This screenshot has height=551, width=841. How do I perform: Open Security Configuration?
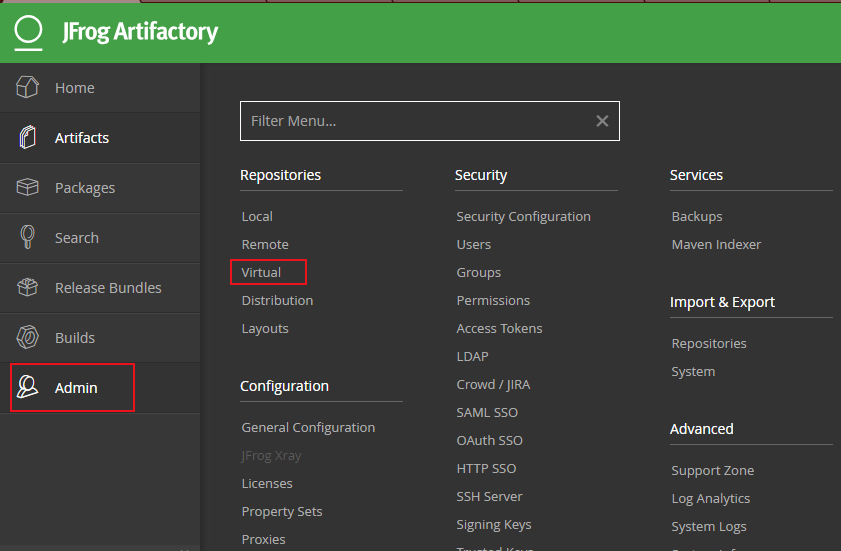point(523,216)
